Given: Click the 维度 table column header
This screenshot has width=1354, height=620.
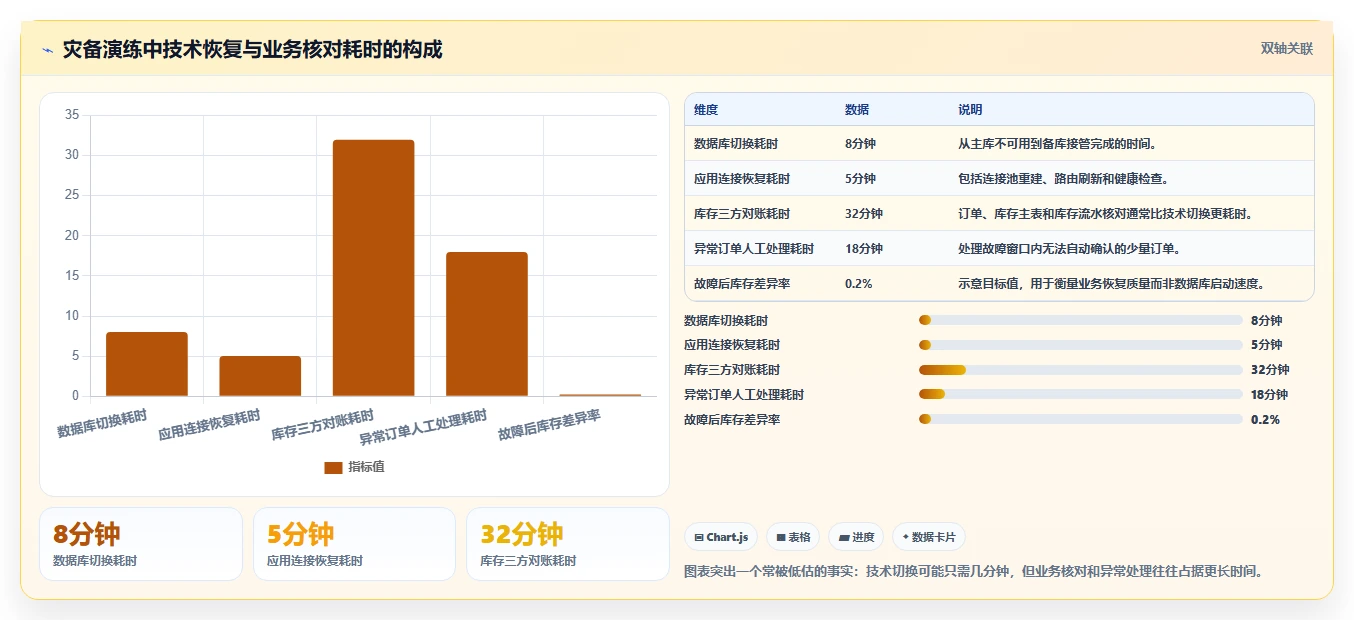Looking at the screenshot, I should 706,110.
